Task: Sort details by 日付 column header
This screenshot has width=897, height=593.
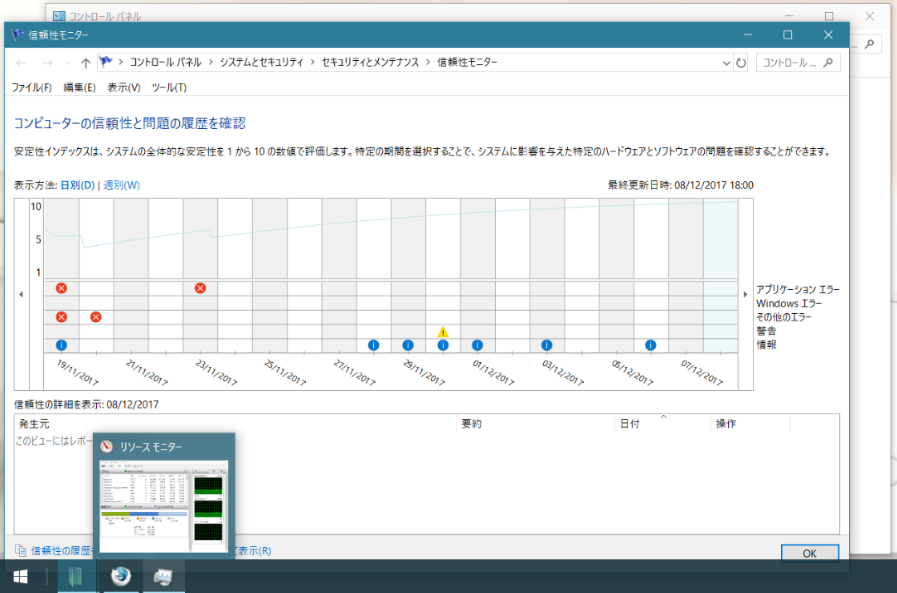Action: pyautogui.click(x=662, y=424)
